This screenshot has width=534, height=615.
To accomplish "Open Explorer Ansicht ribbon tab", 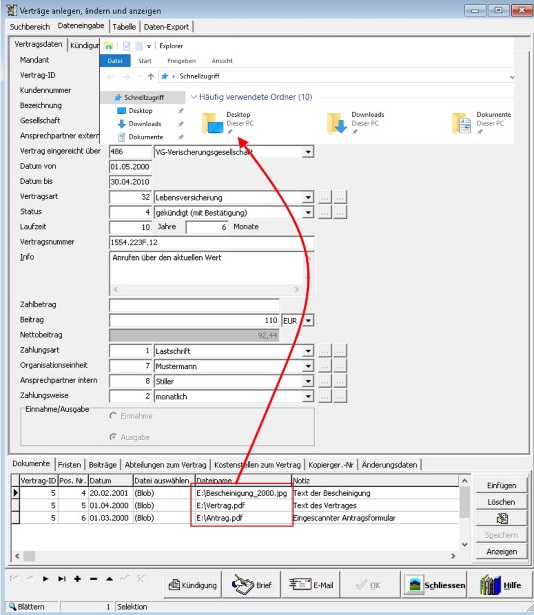I will 222,61.
